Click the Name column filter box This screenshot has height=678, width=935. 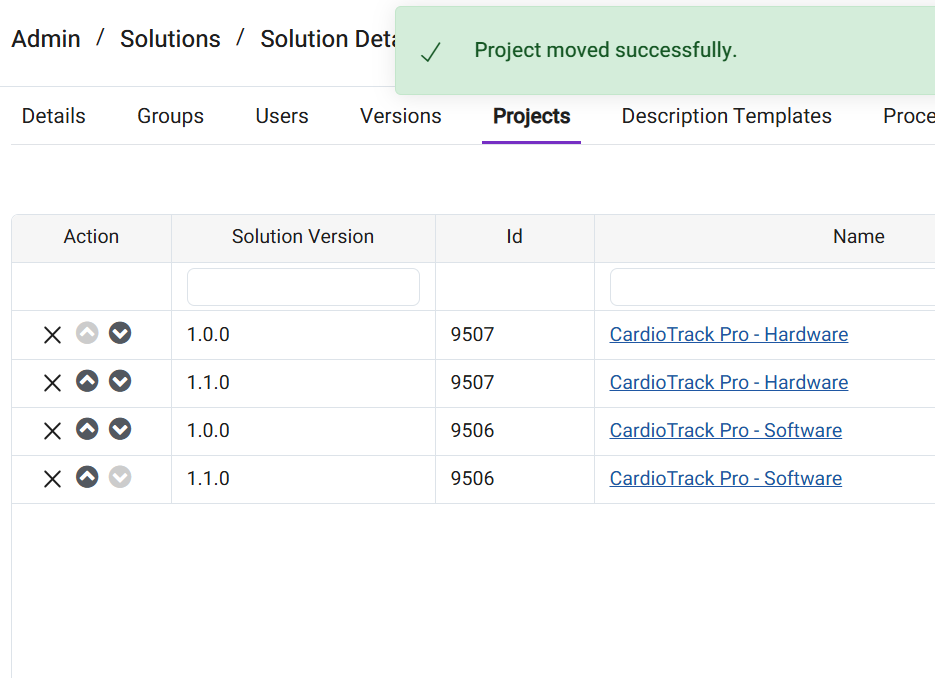click(772, 287)
